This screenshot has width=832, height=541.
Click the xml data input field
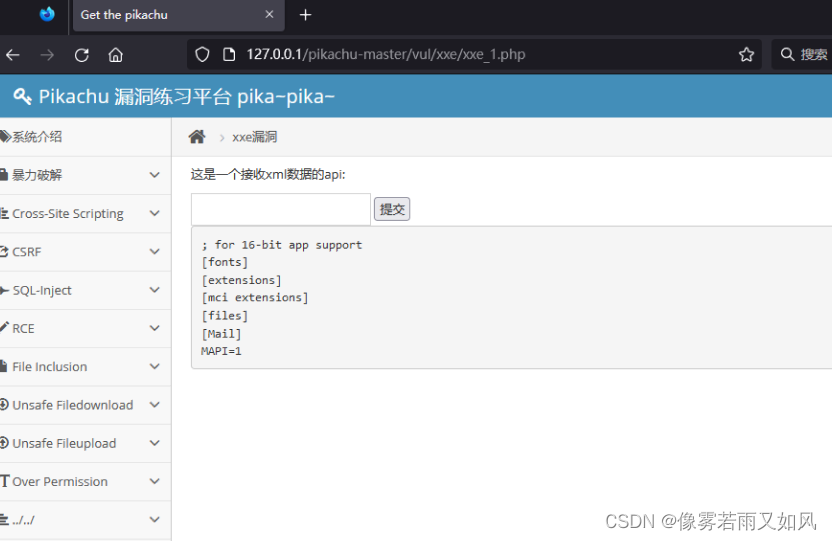tap(281, 210)
